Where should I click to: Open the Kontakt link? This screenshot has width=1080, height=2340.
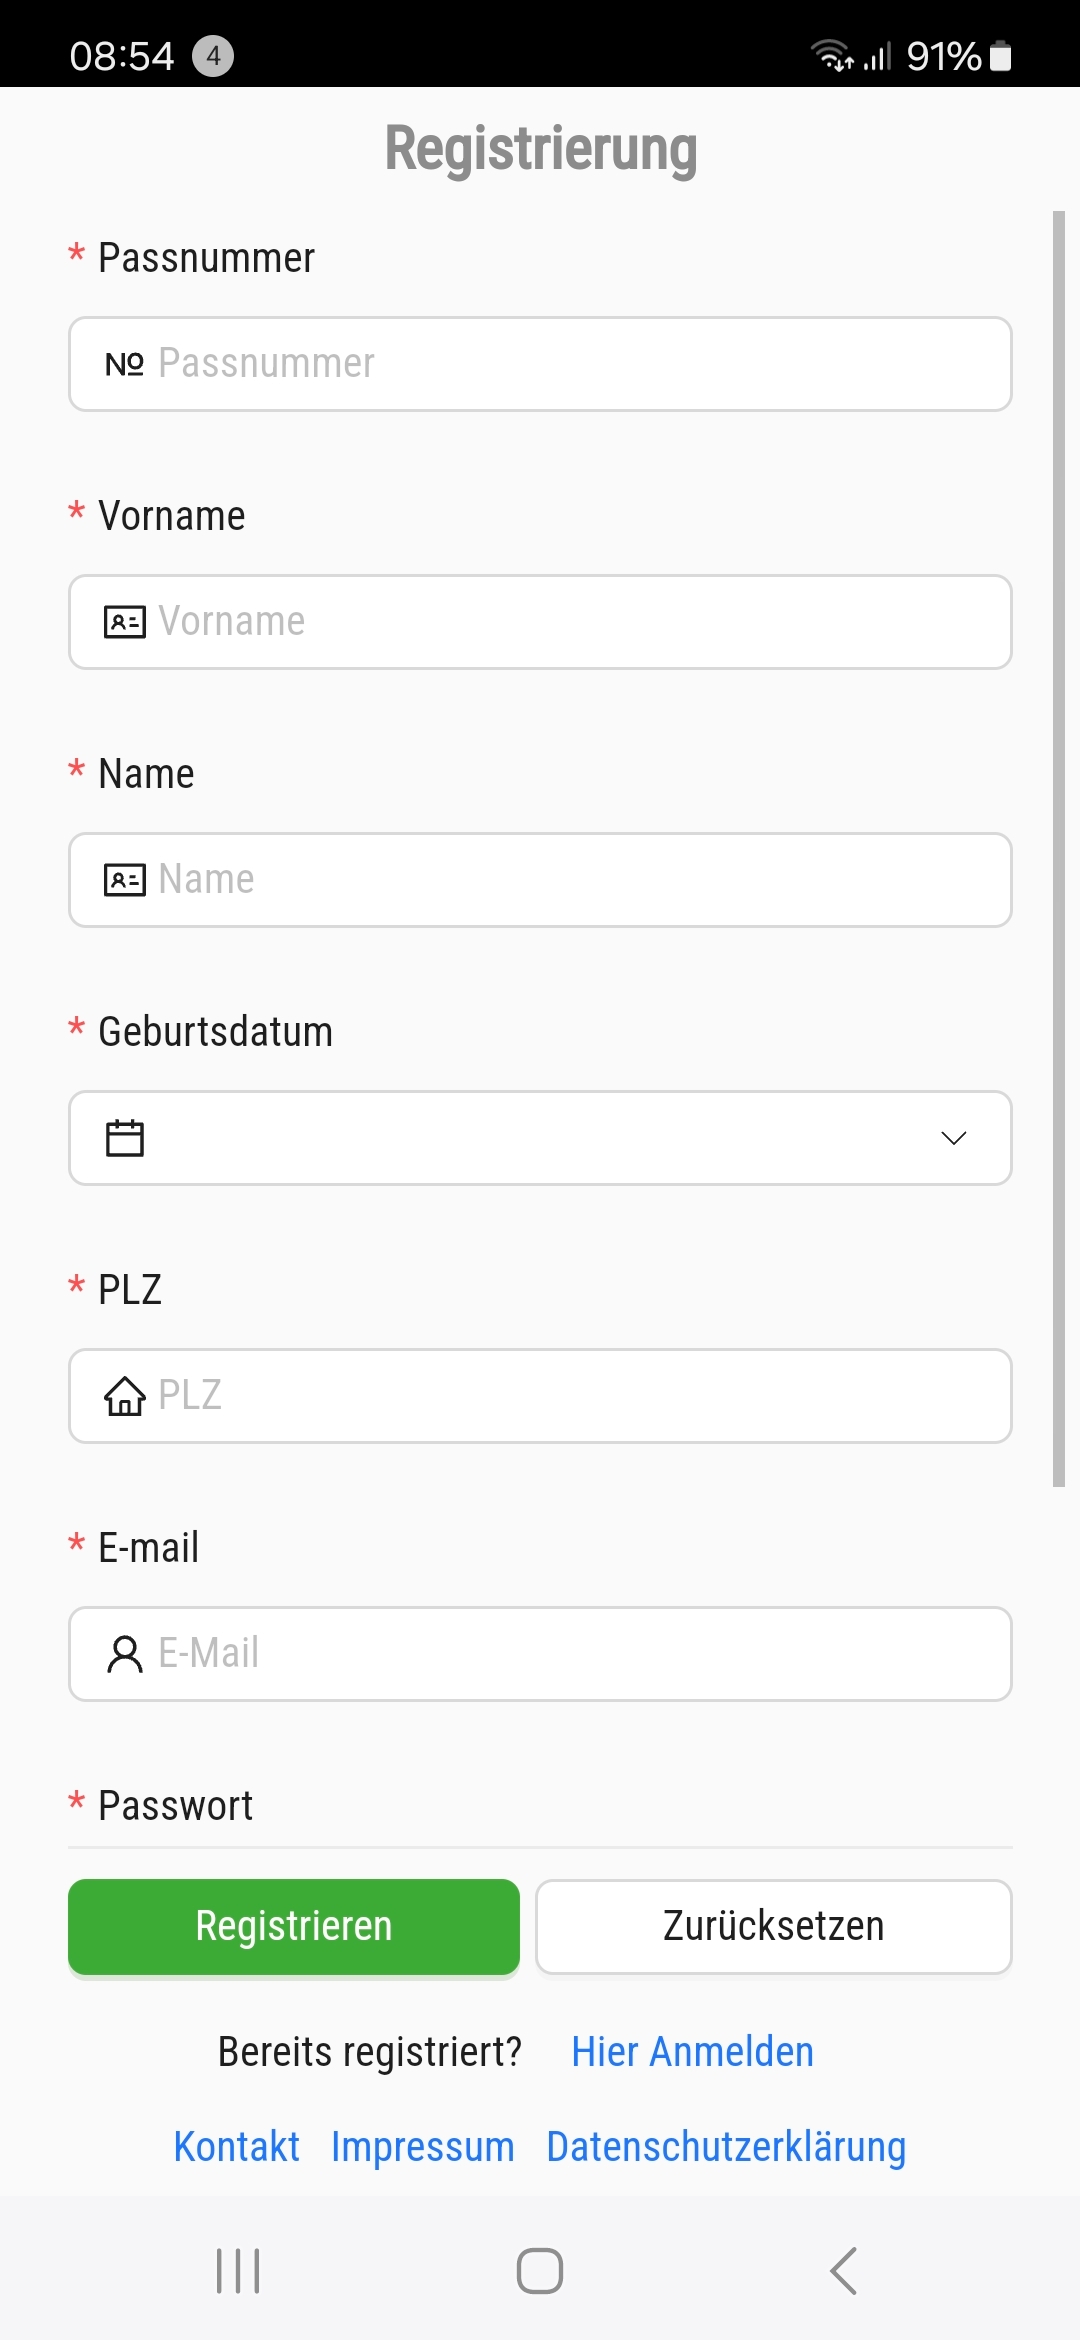pyautogui.click(x=237, y=2146)
